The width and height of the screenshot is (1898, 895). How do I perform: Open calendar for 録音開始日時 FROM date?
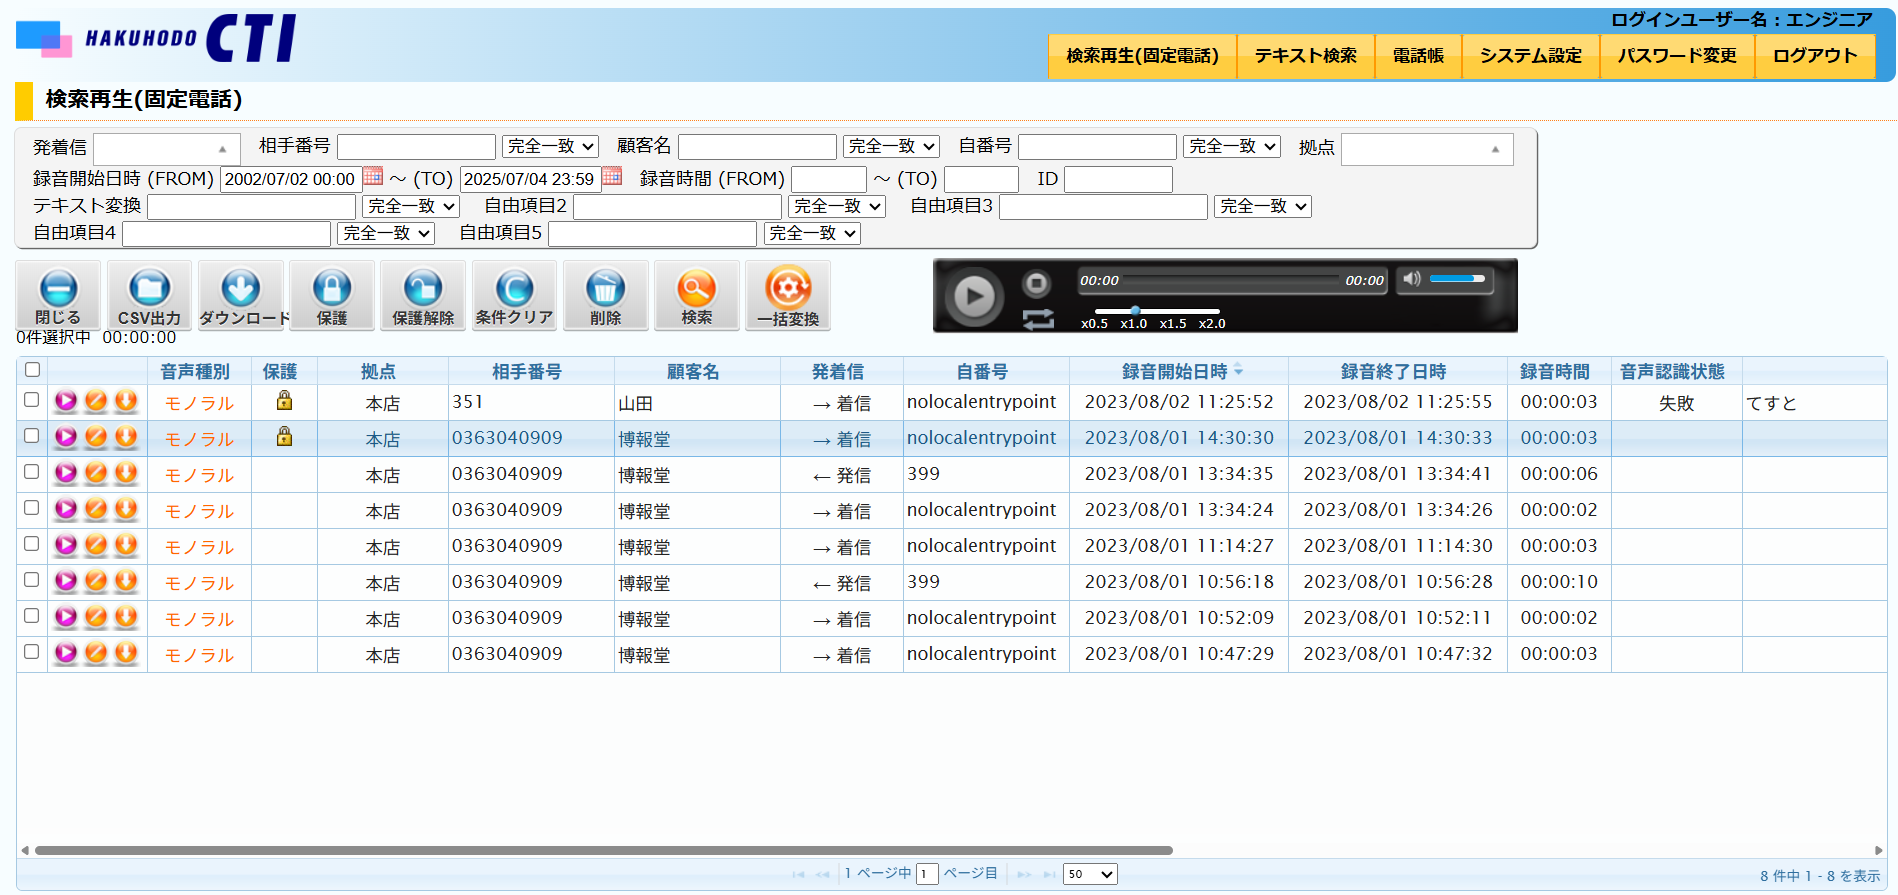pyautogui.click(x=373, y=177)
